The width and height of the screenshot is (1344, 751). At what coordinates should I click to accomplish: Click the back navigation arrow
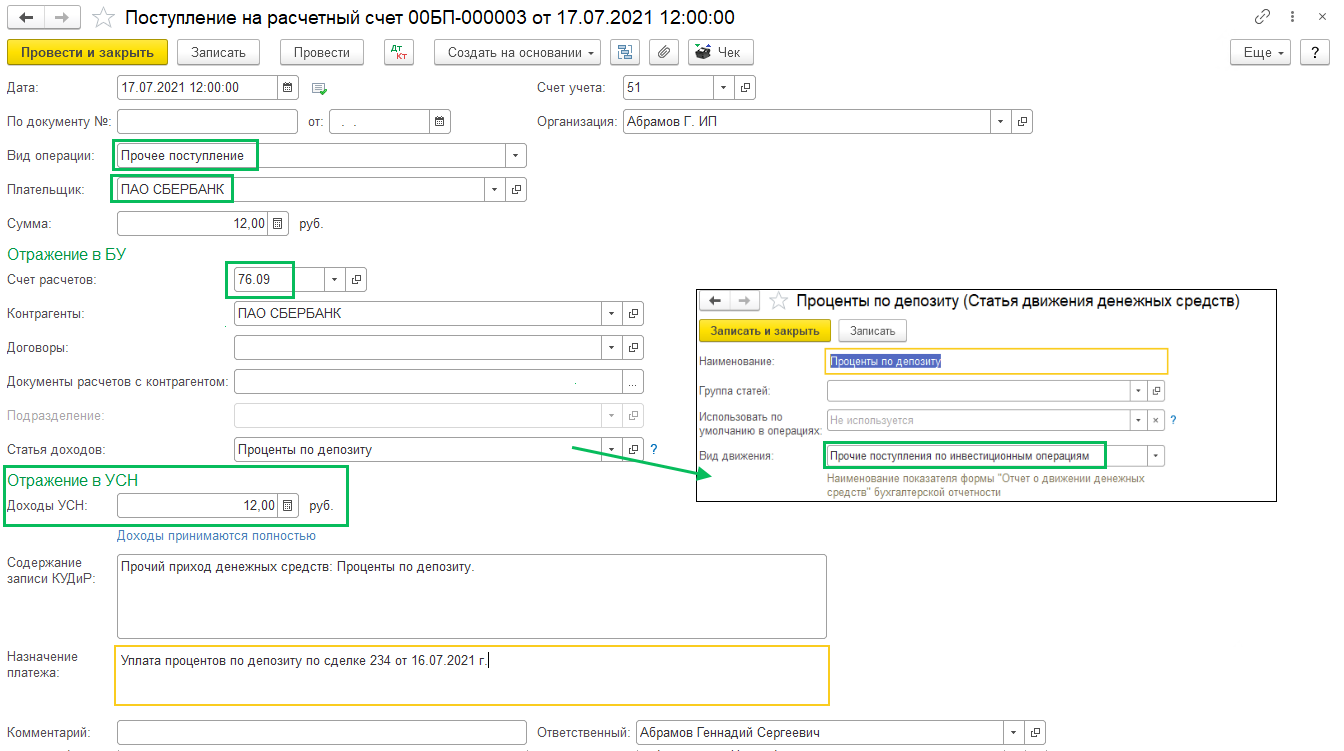[26, 18]
